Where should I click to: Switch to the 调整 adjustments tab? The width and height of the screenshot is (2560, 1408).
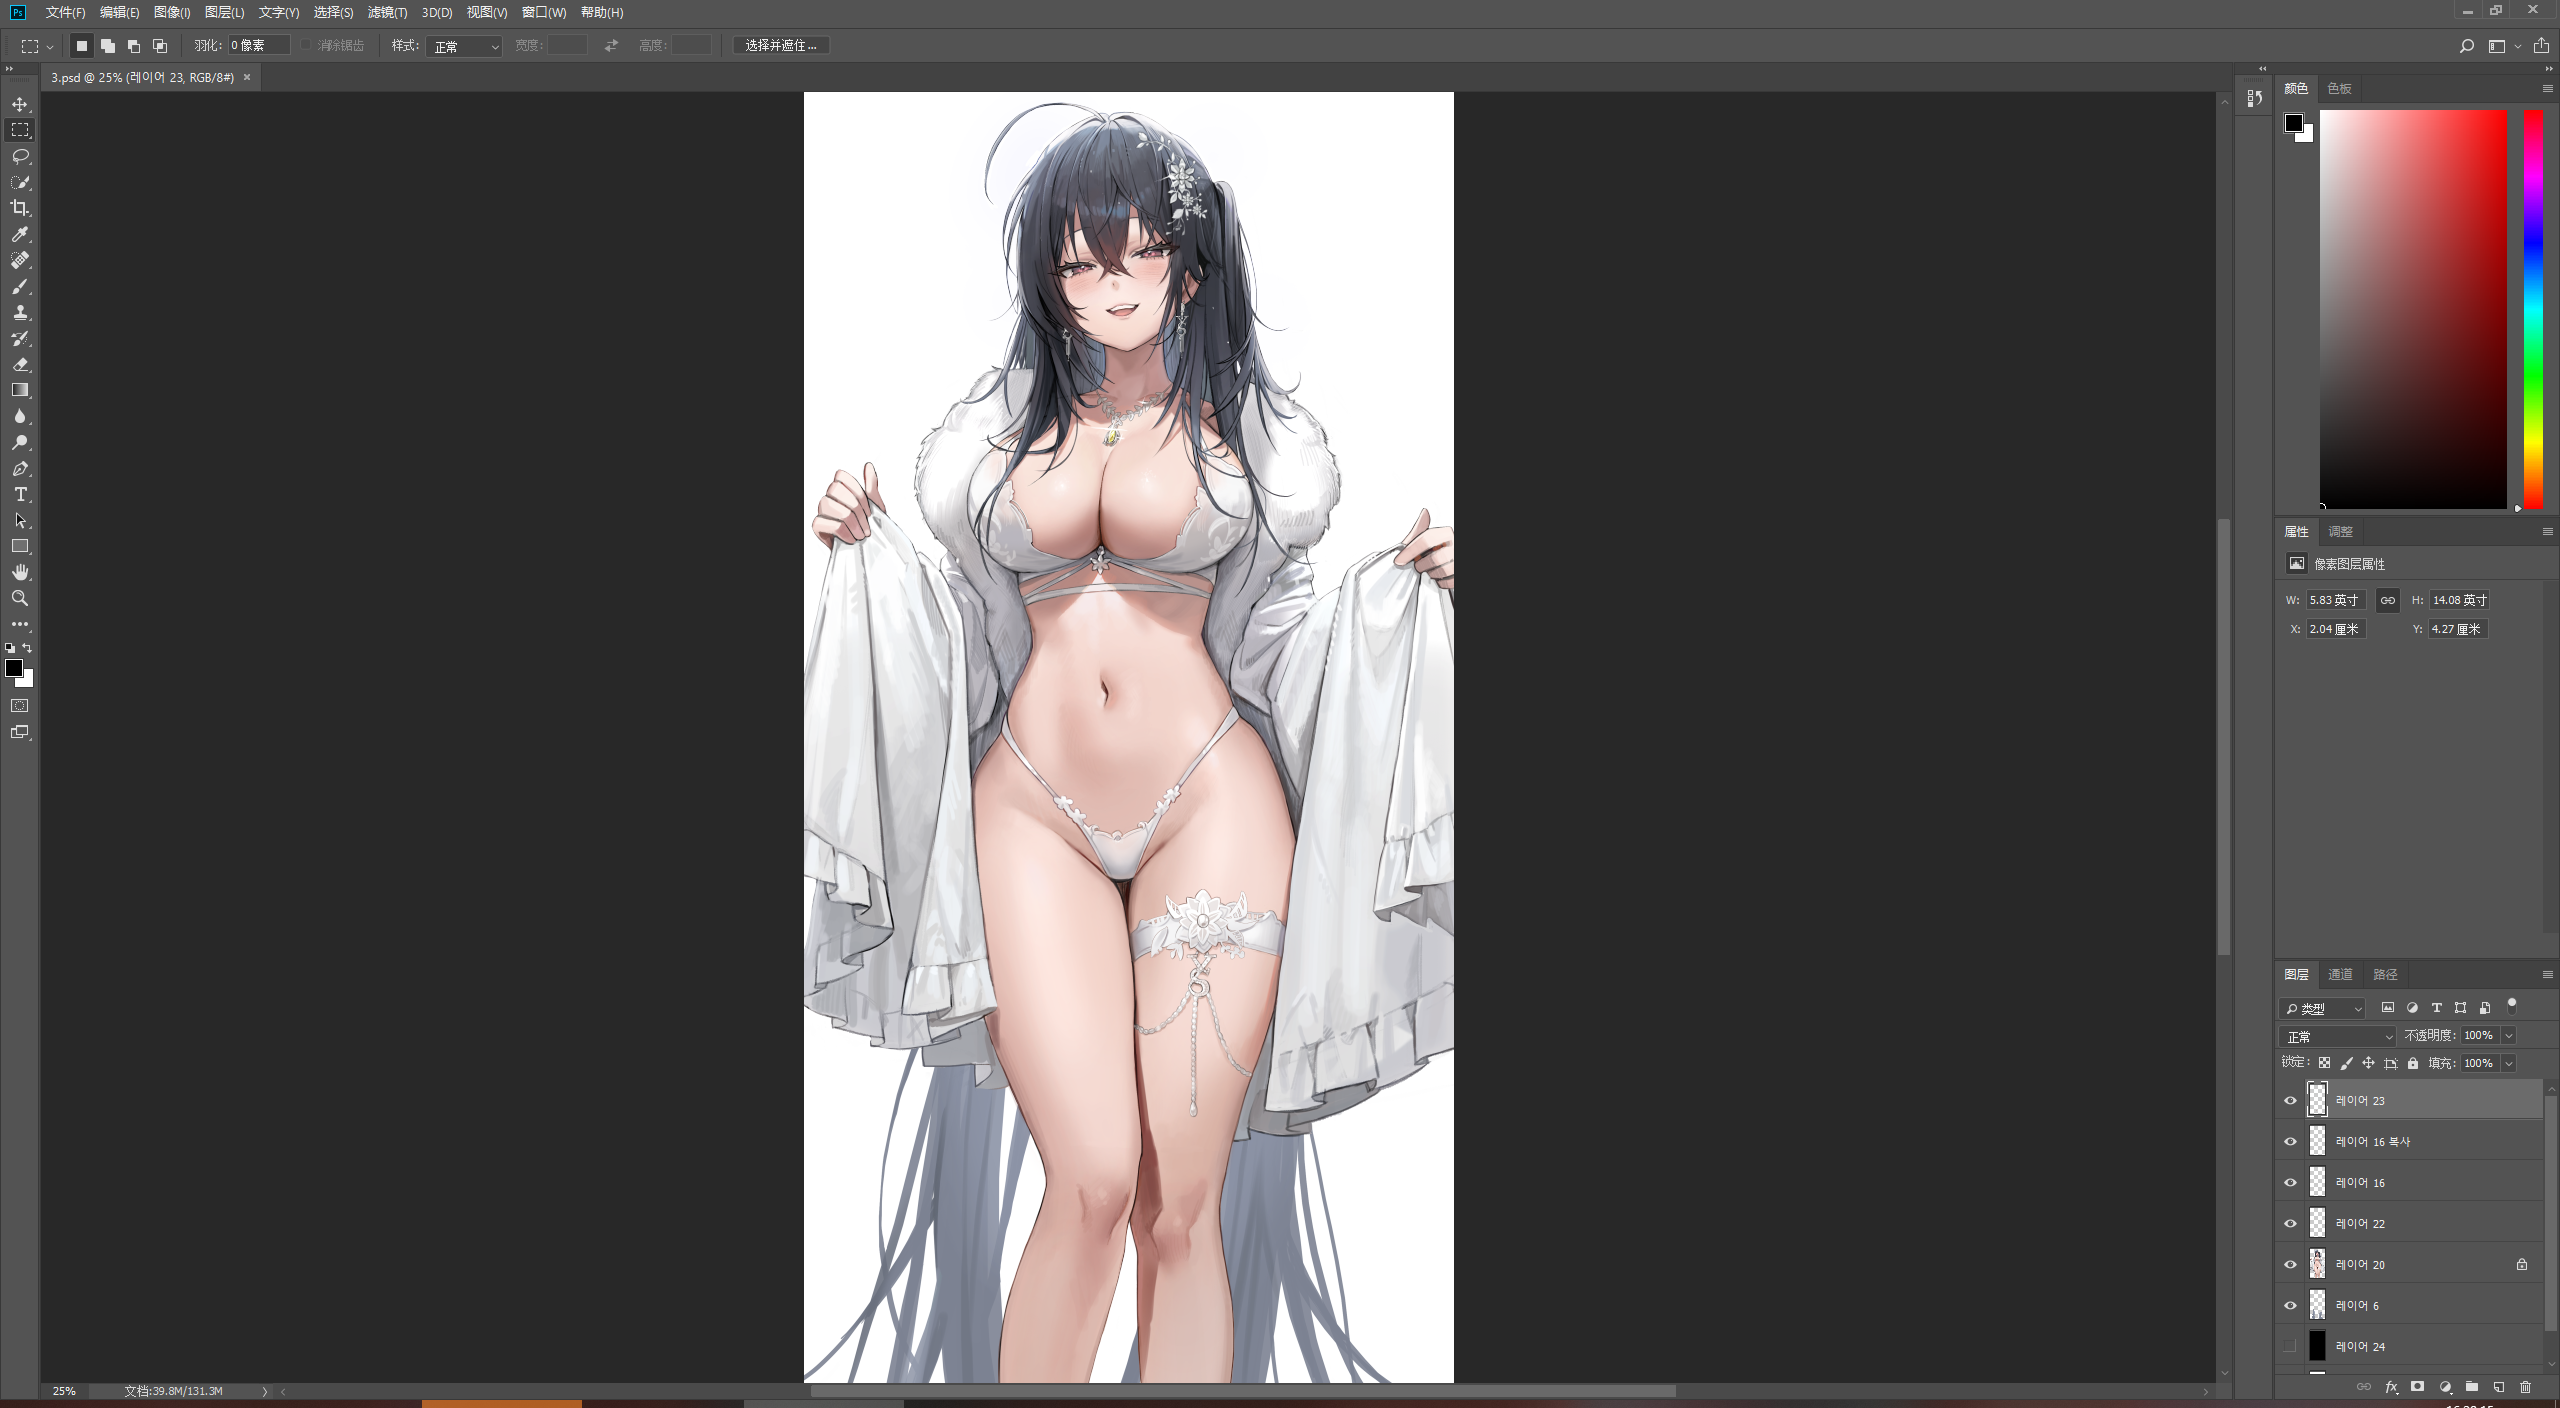(x=2340, y=531)
